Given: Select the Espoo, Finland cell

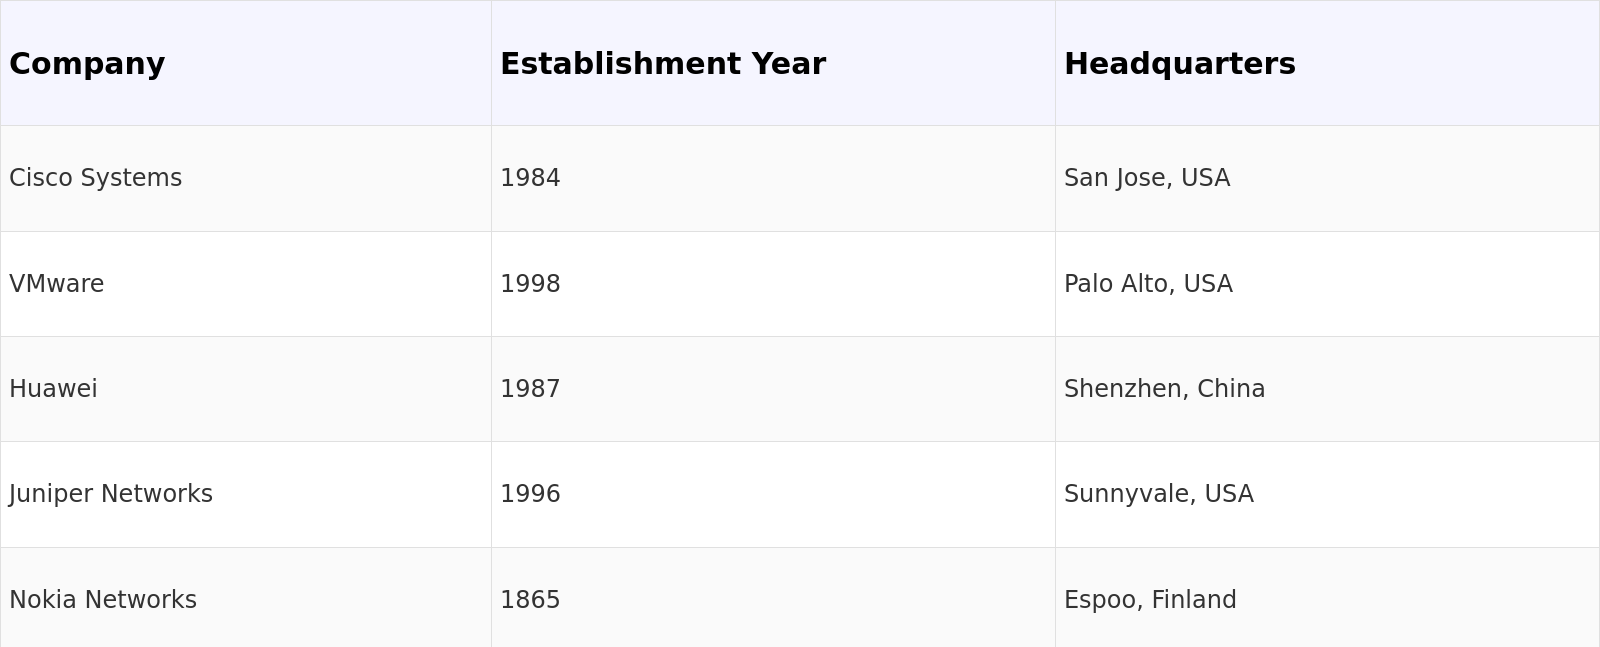Looking at the screenshot, I should (1150, 600).
